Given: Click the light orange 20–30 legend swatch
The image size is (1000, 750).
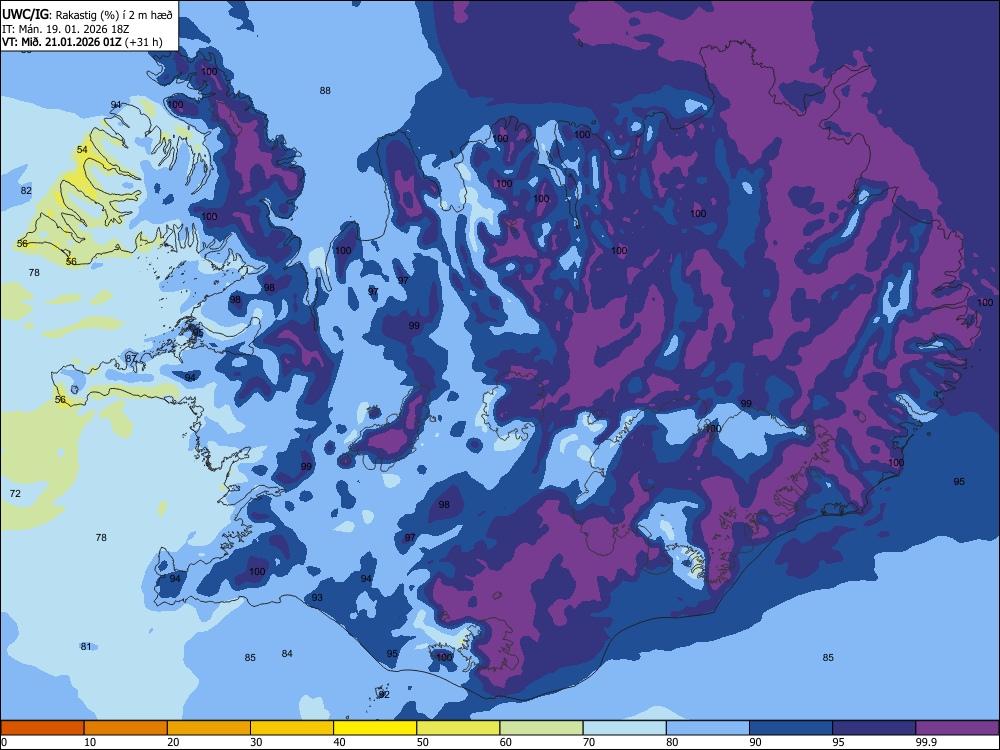Looking at the screenshot, I should point(209,728).
